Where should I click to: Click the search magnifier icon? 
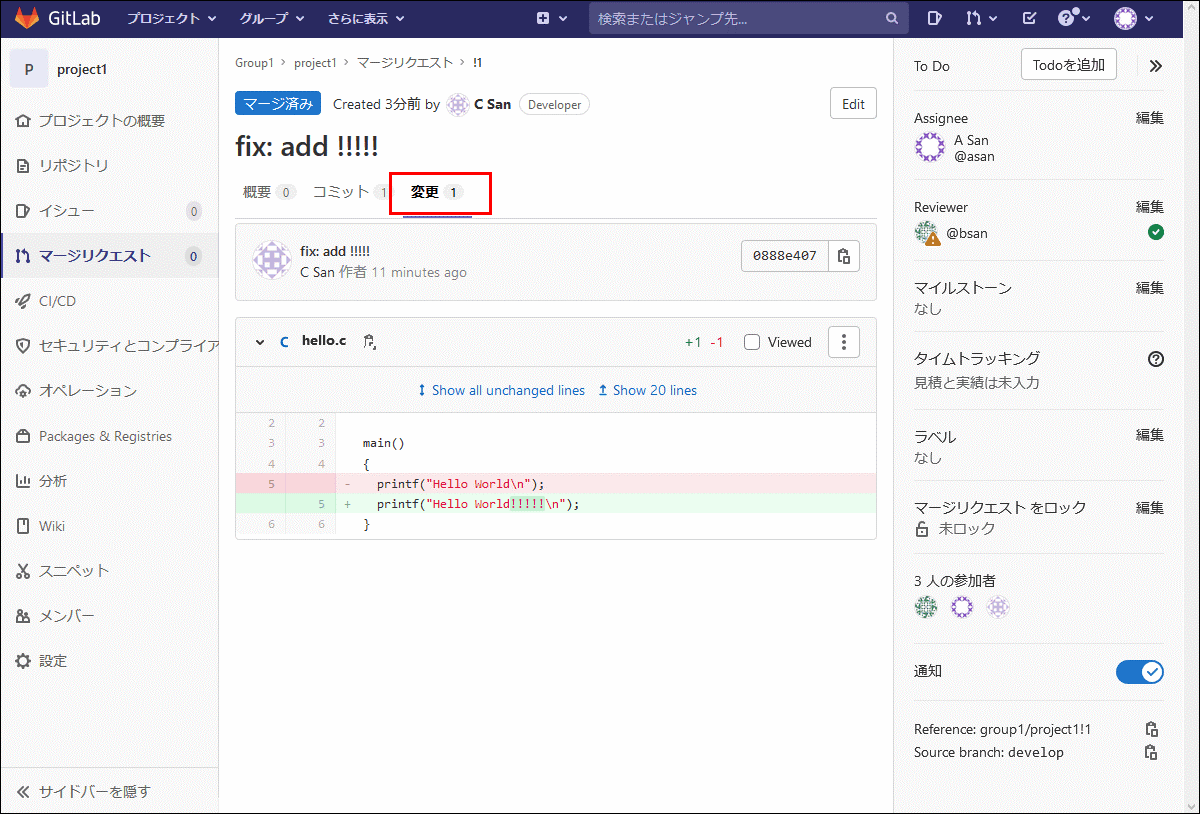coord(891,18)
